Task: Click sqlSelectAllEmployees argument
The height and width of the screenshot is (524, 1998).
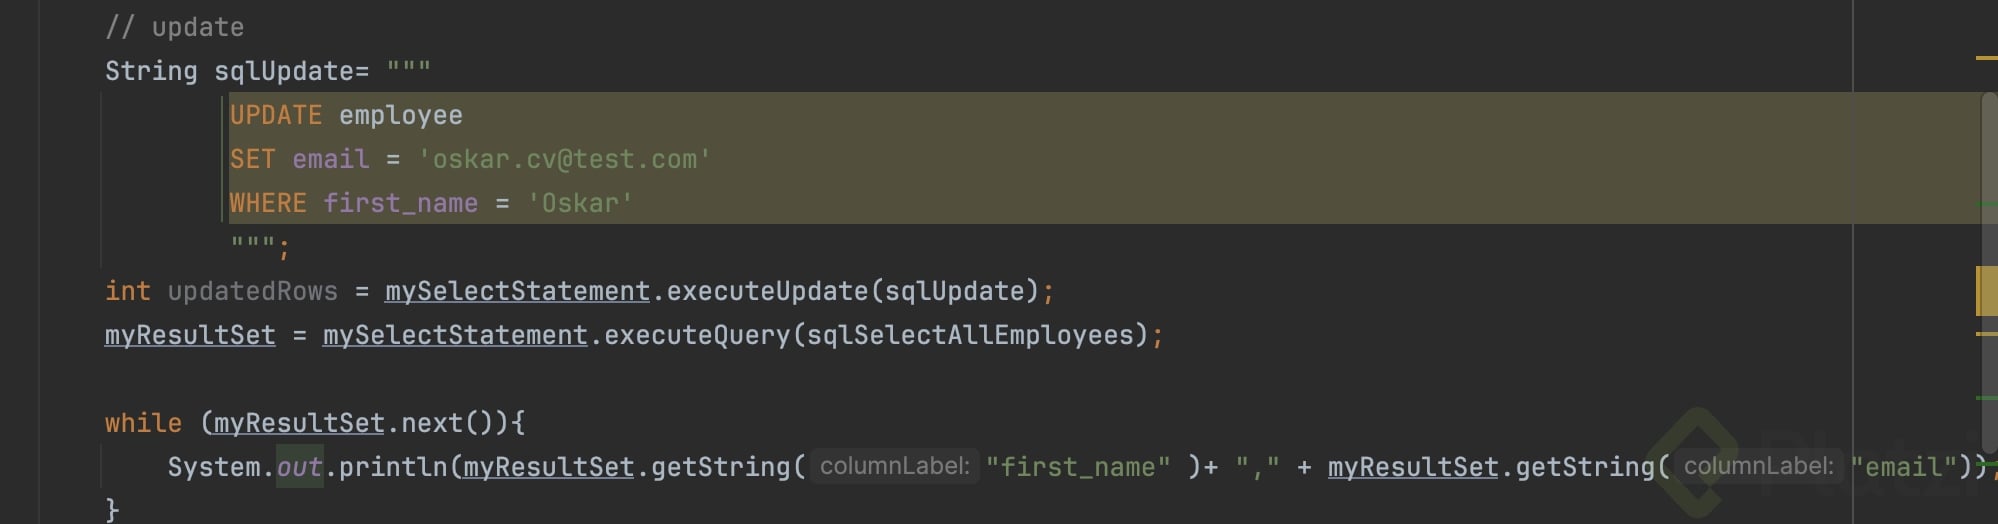Action: coord(975,335)
